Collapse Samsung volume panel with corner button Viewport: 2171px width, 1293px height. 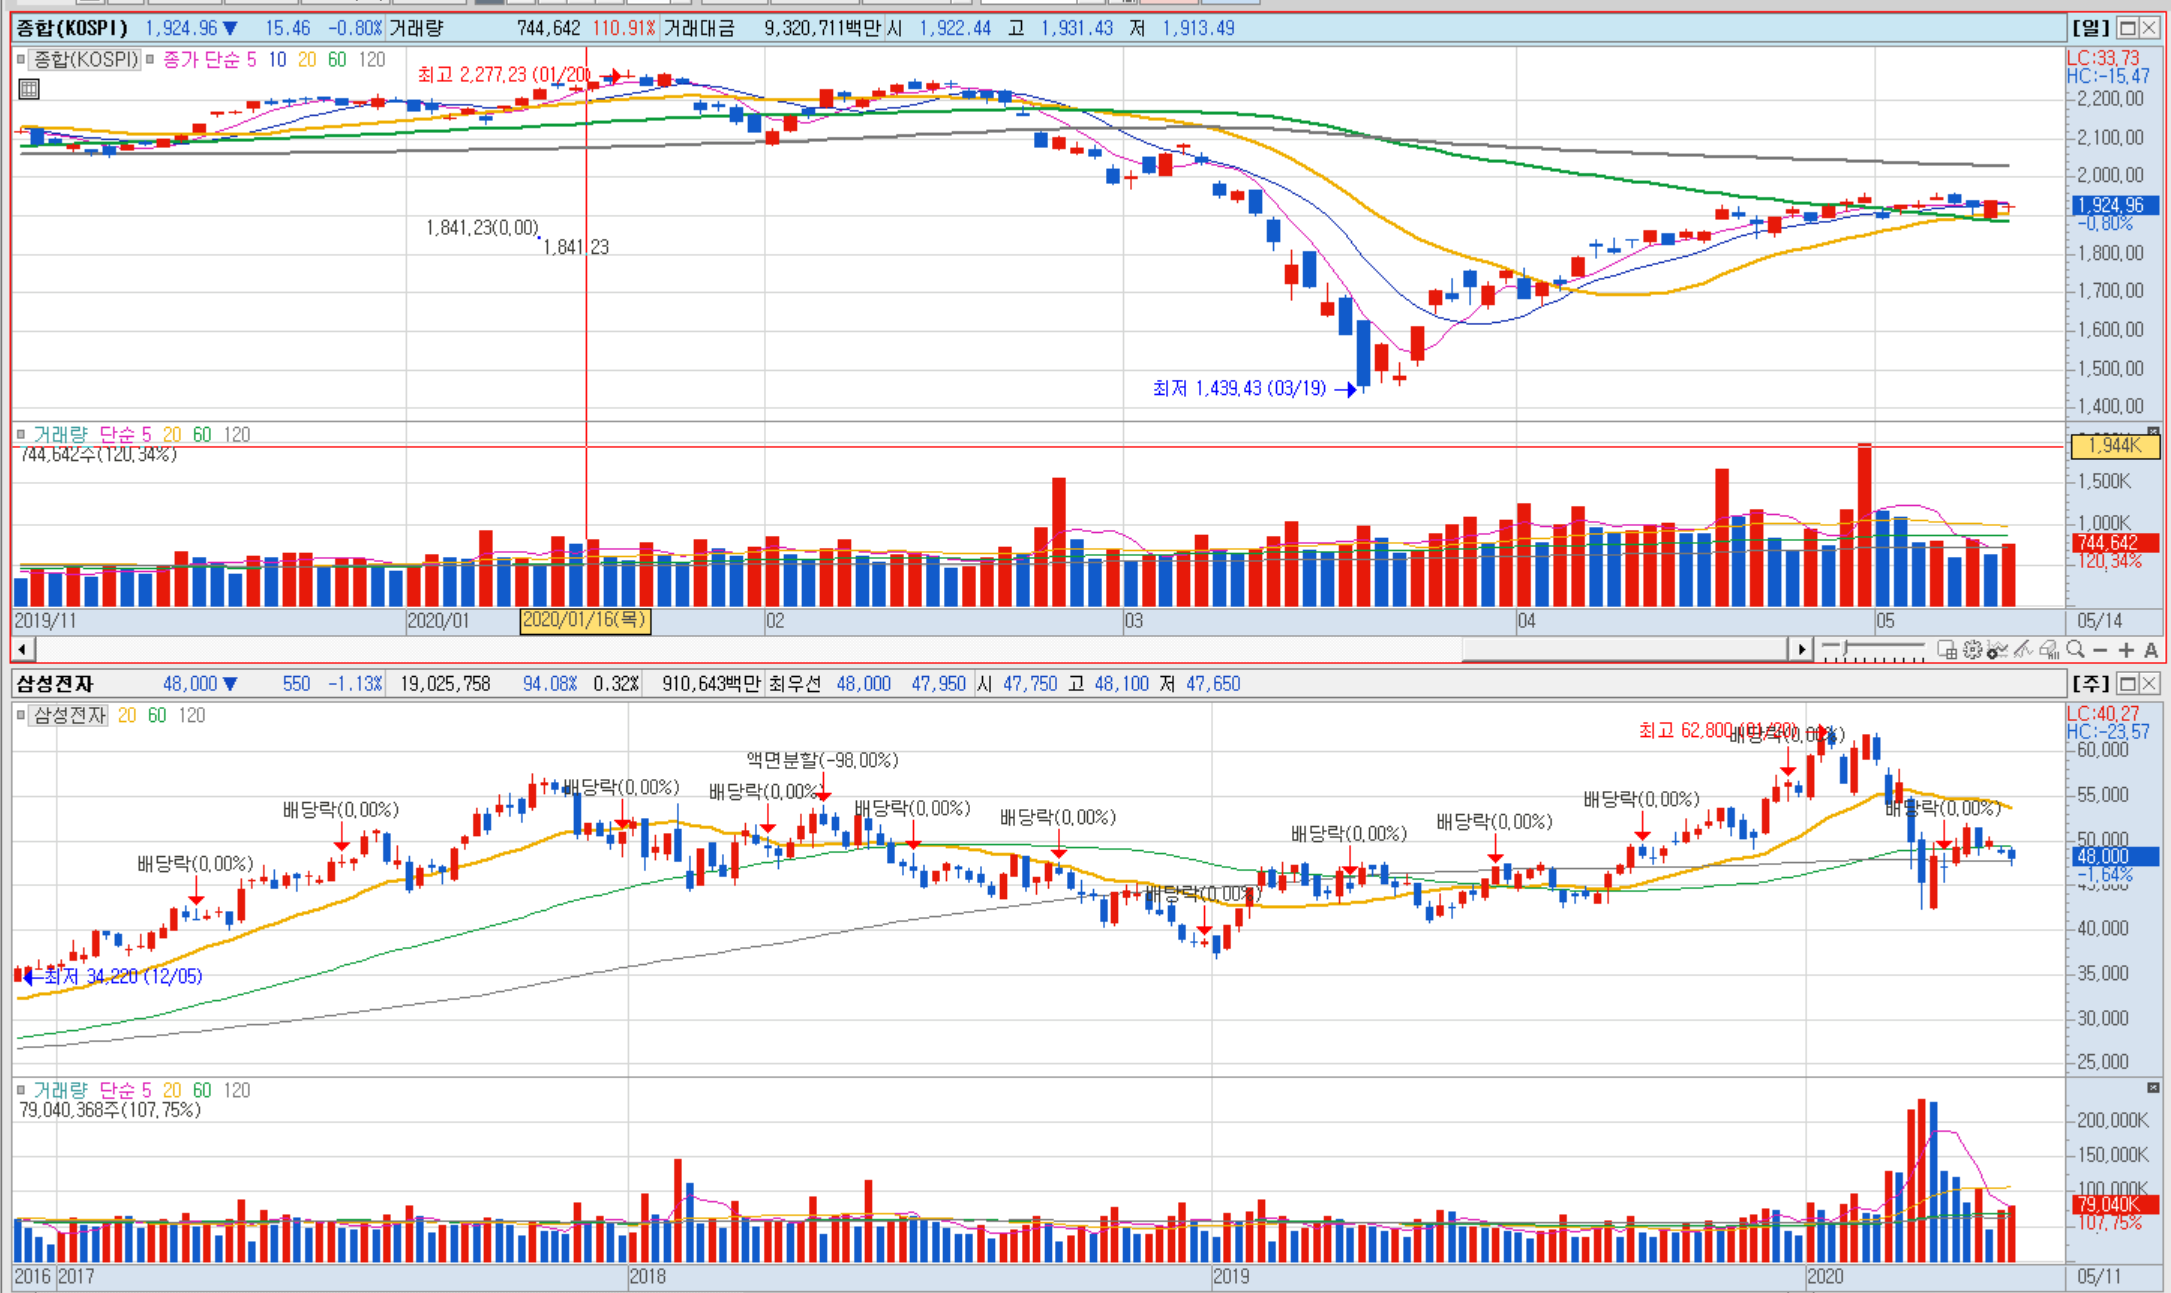(2153, 1087)
